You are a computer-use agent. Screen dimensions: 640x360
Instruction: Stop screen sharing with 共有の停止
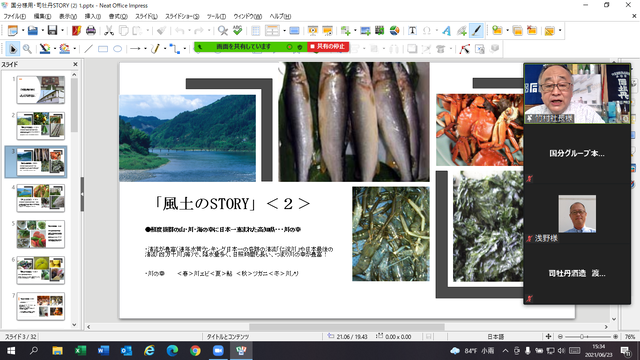[328, 47]
